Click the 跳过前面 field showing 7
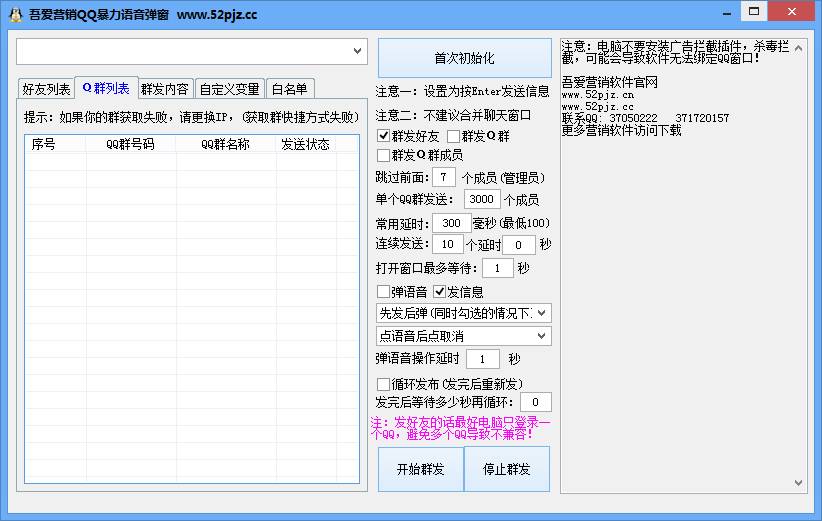Image resolution: width=822 pixels, height=521 pixels. (x=444, y=177)
